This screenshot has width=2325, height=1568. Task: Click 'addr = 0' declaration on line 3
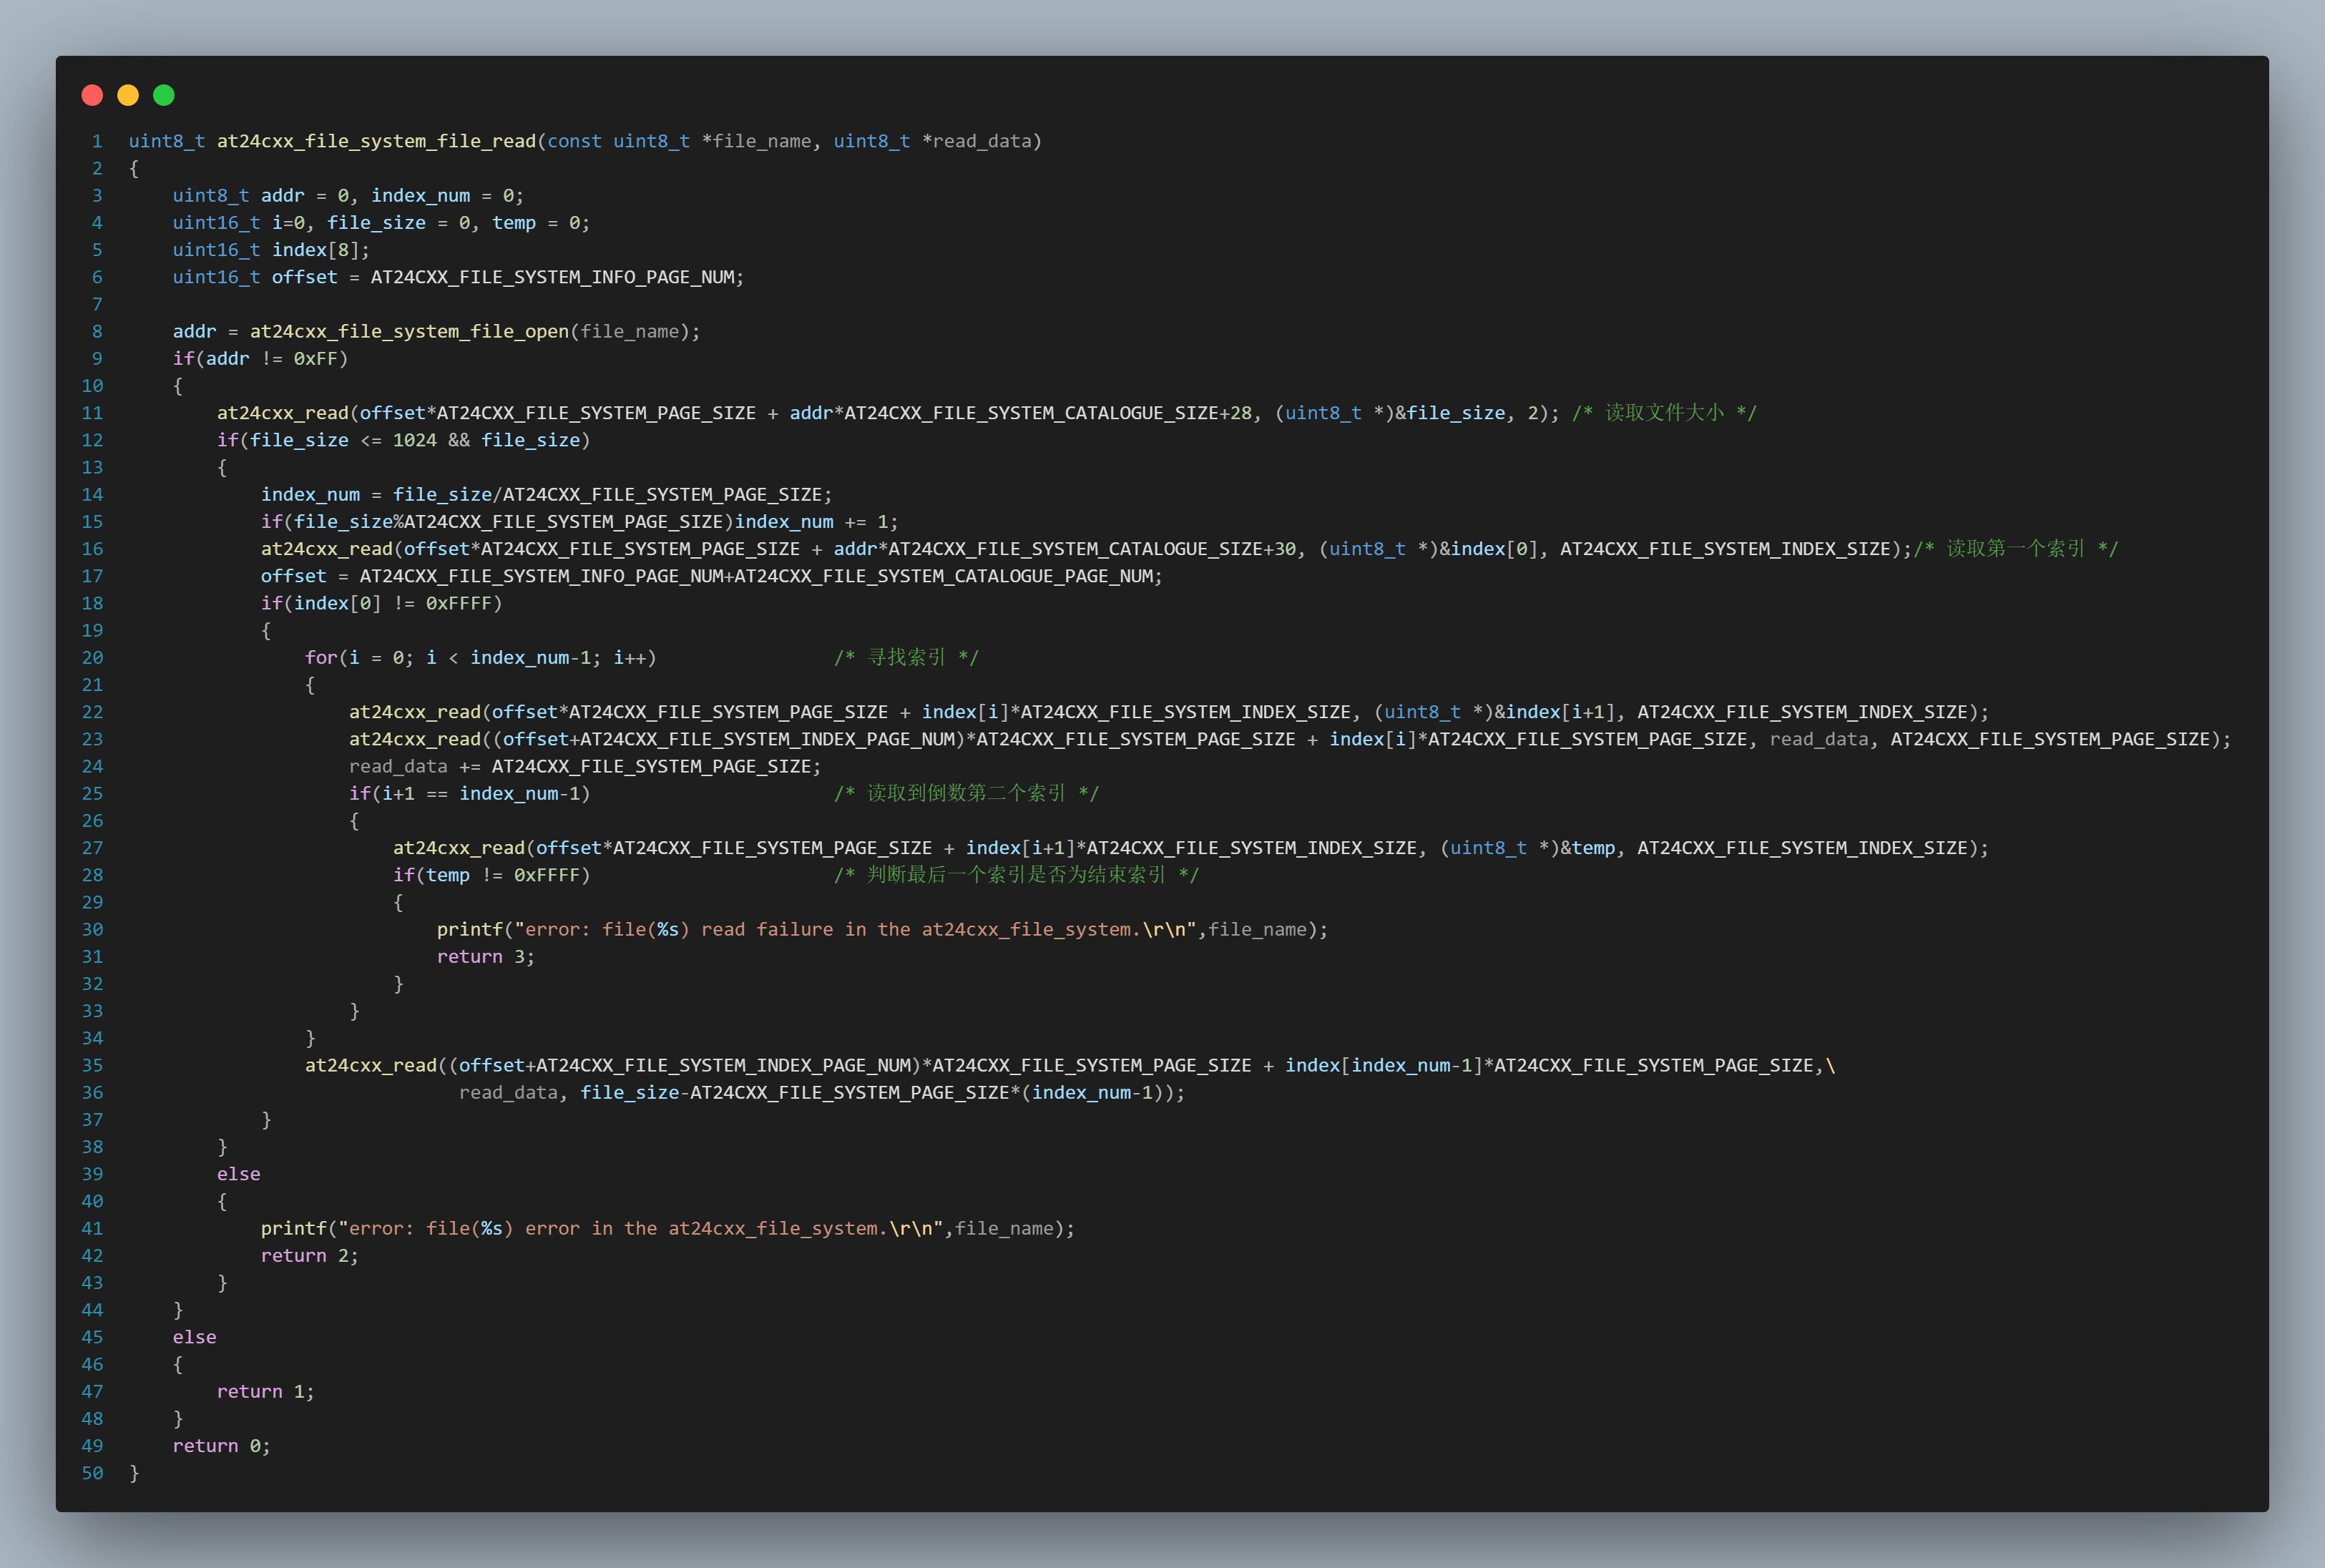[x=304, y=196]
